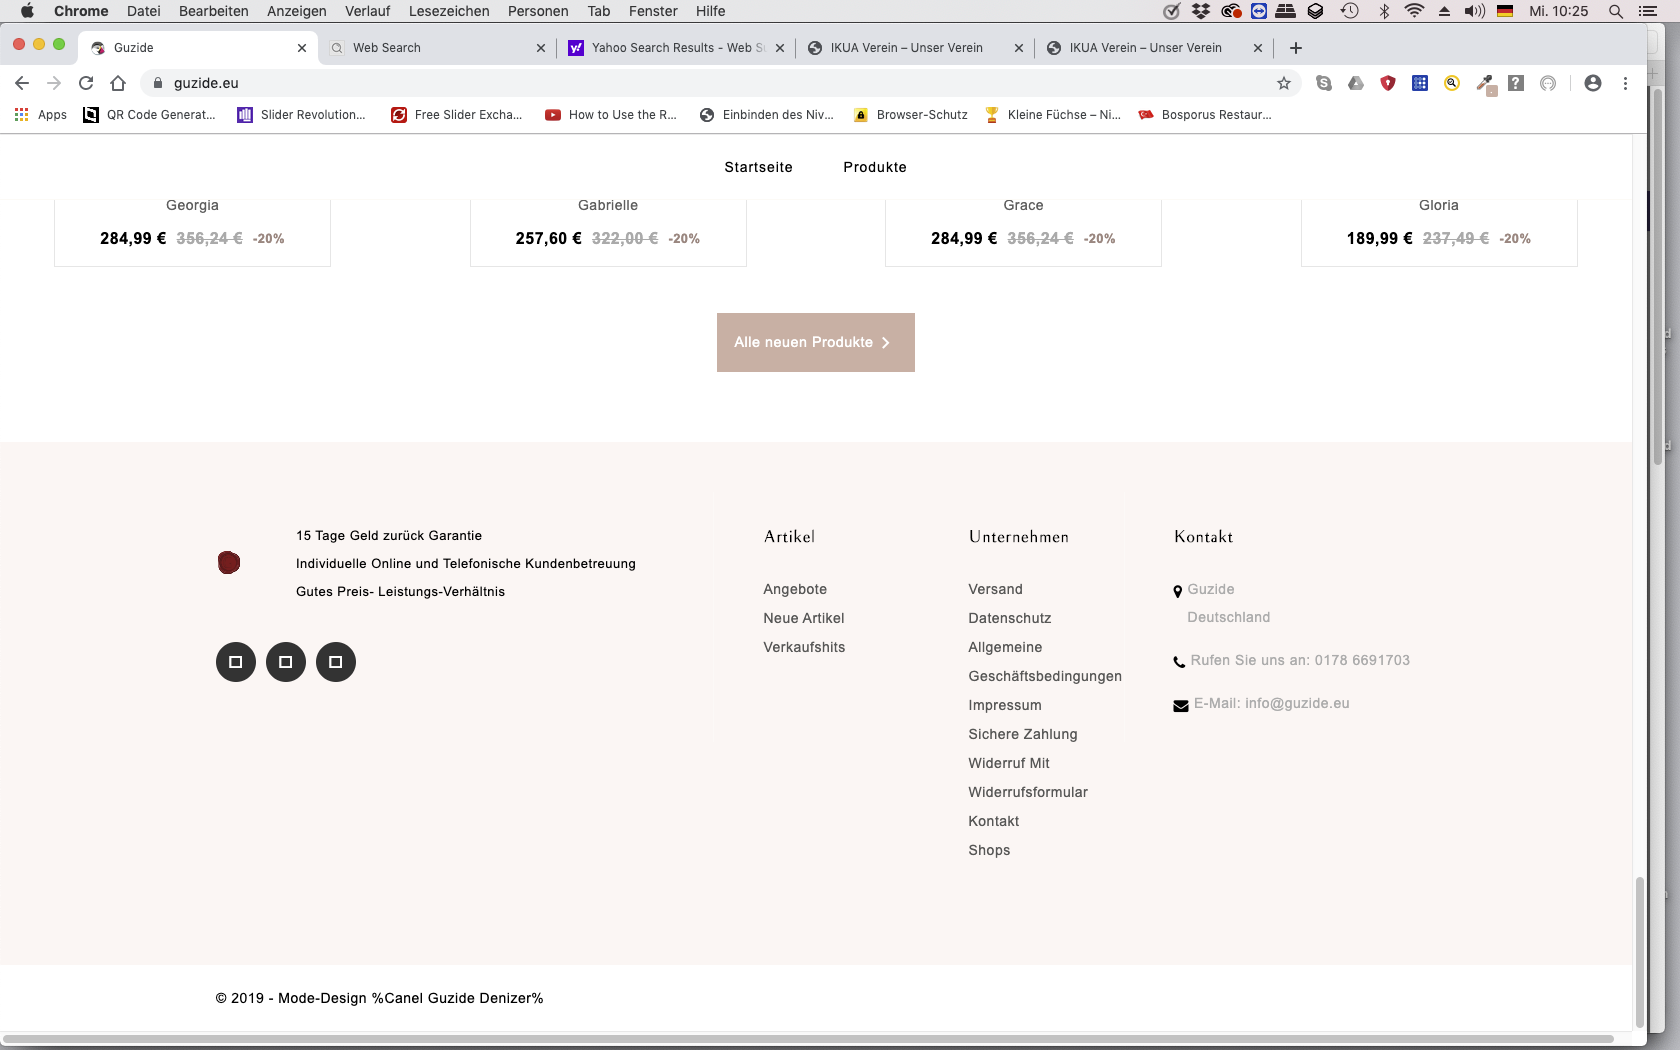
Task: Click the third dark round social icon
Action: [x=336, y=662]
